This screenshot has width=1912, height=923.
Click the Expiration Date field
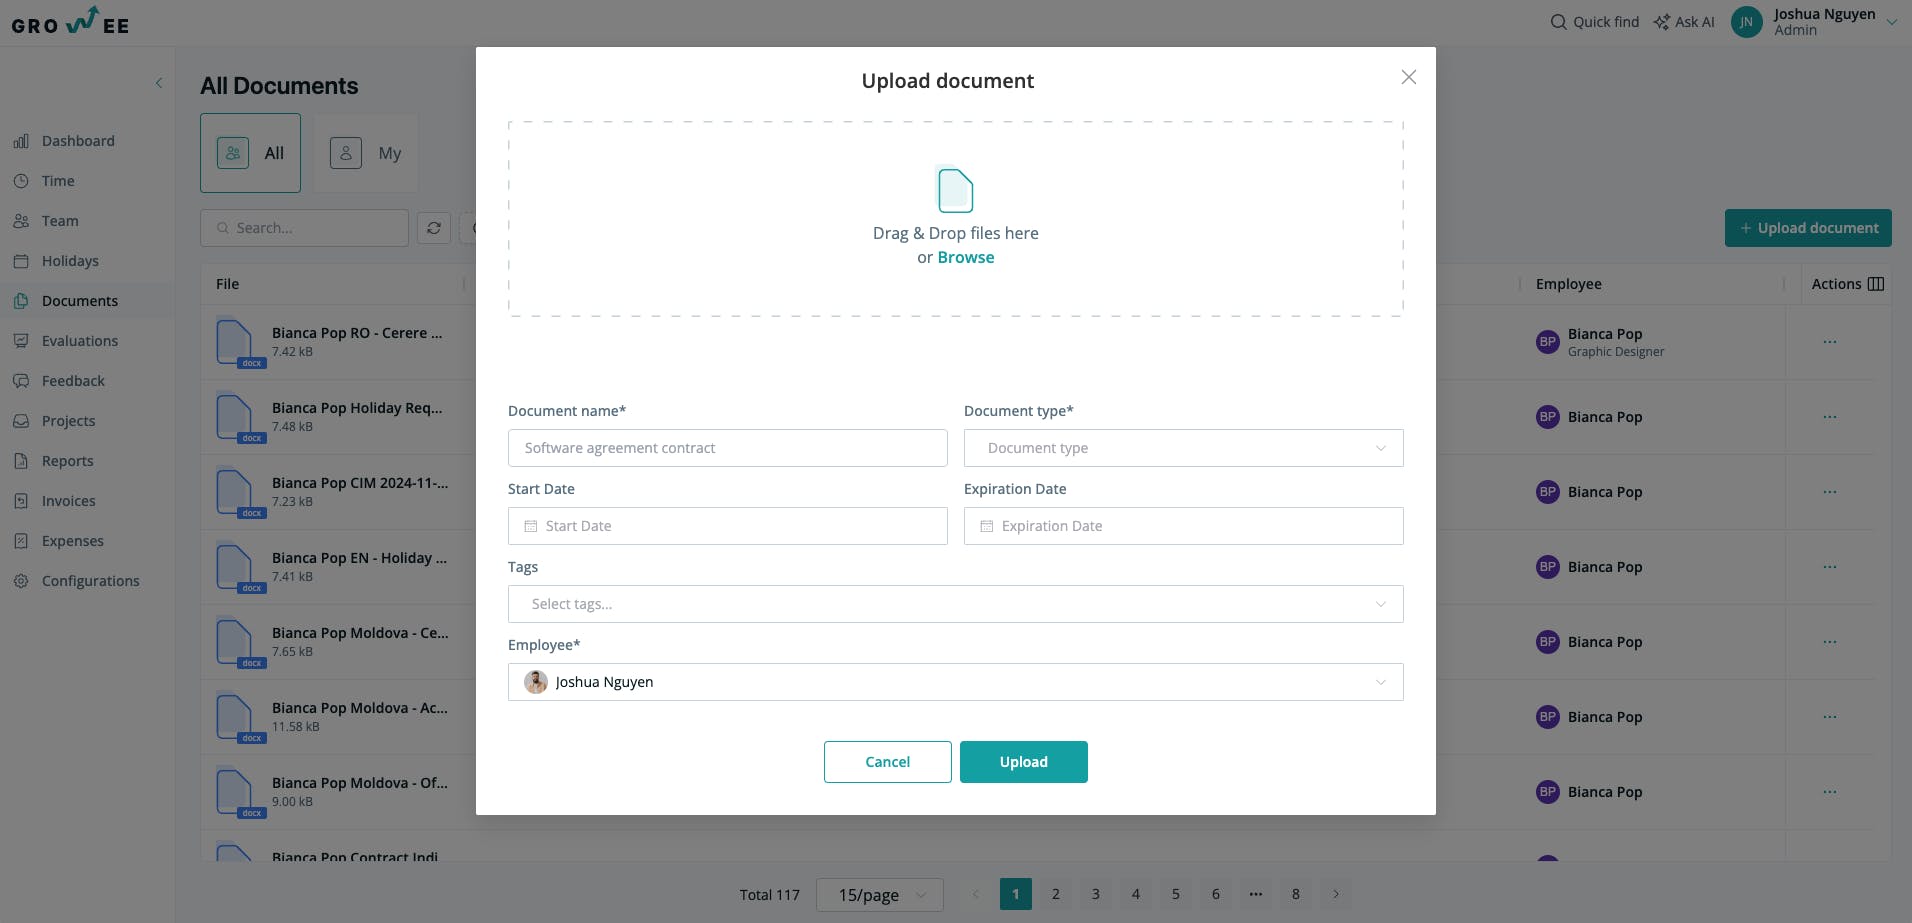1183,526
